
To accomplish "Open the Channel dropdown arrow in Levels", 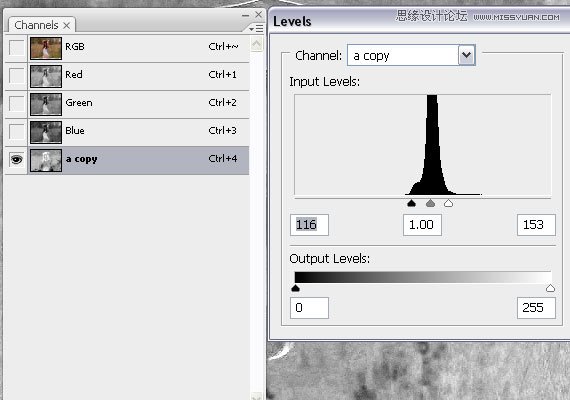I will pos(466,55).
